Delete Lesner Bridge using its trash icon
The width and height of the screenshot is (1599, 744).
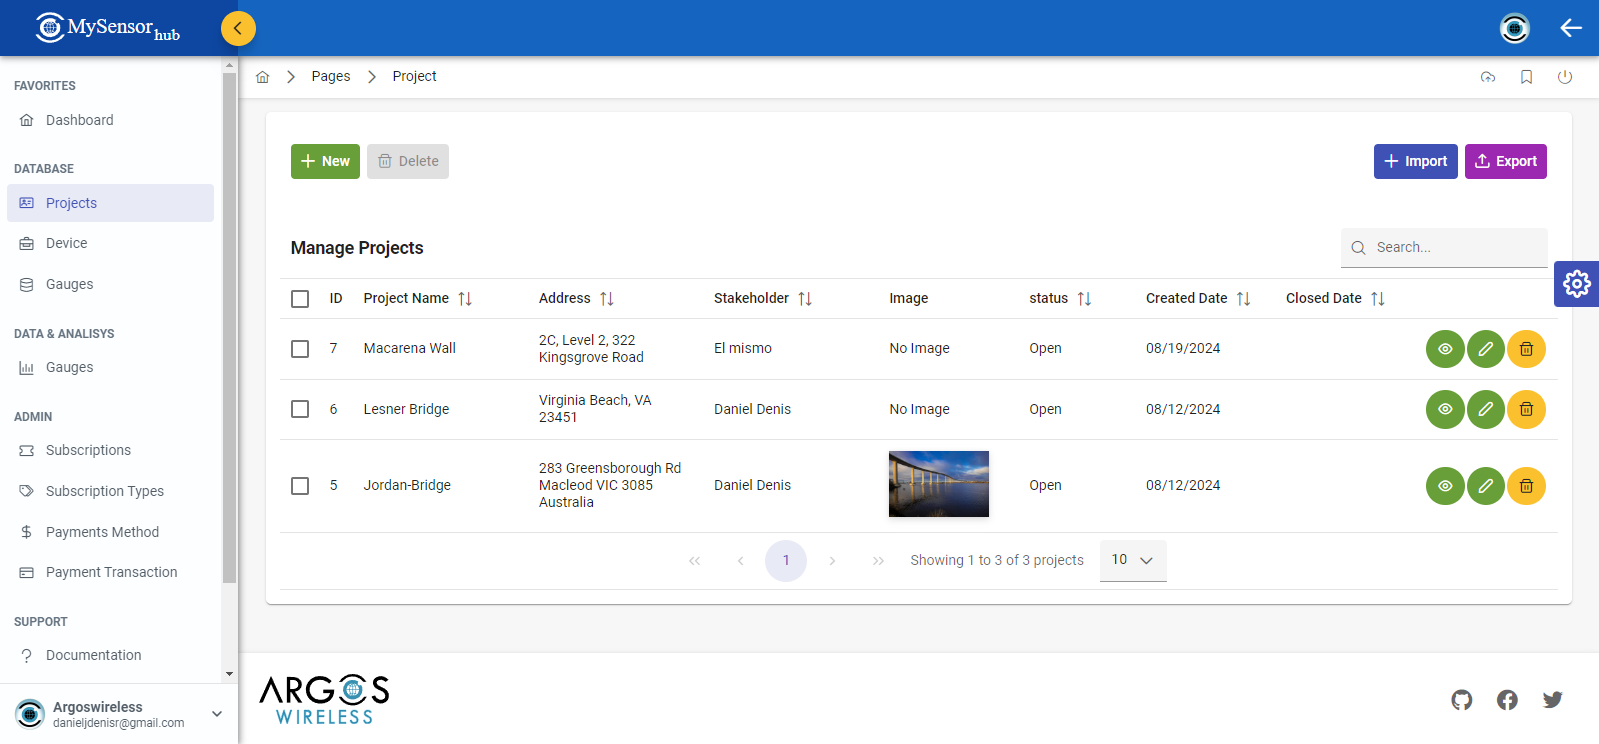point(1526,409)
